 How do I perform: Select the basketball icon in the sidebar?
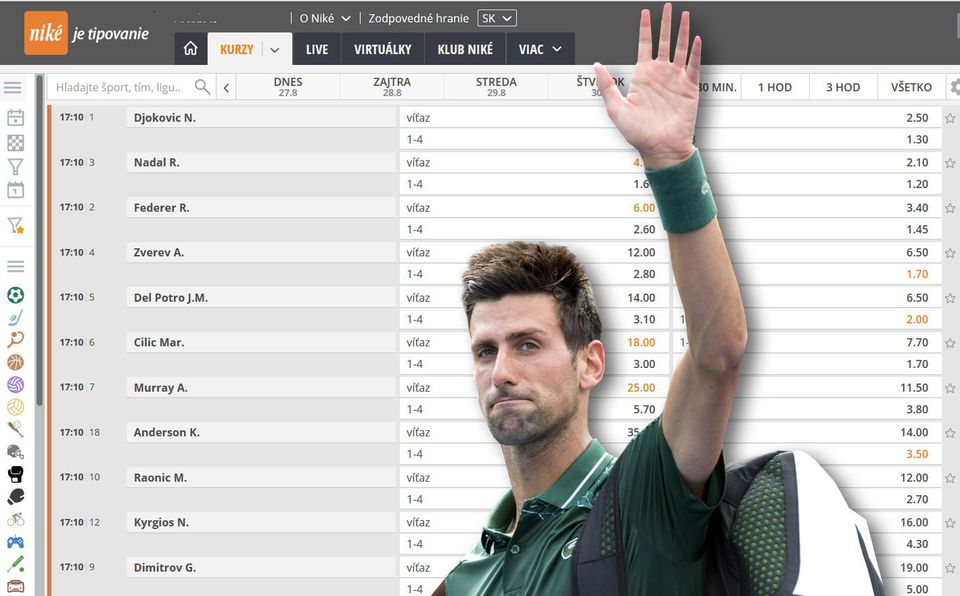(15, 362)
